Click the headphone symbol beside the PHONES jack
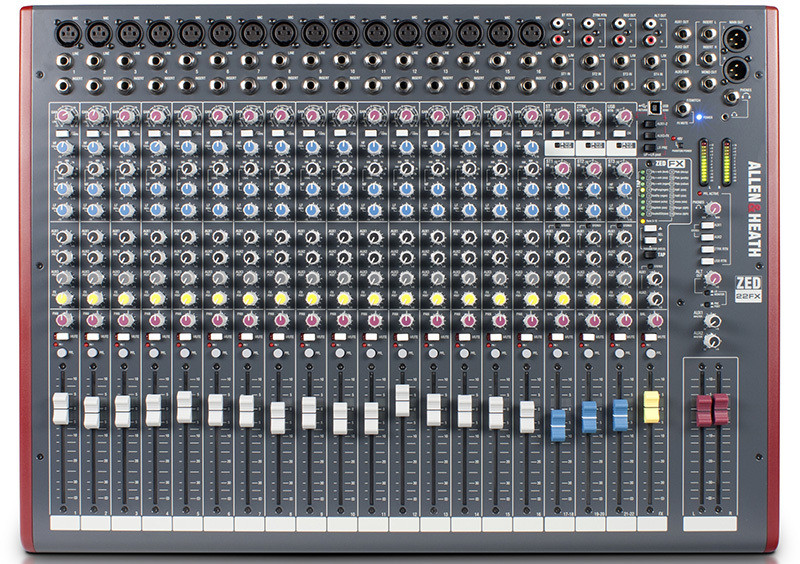This screenshot has height=564, width=800. coord(746,96)
